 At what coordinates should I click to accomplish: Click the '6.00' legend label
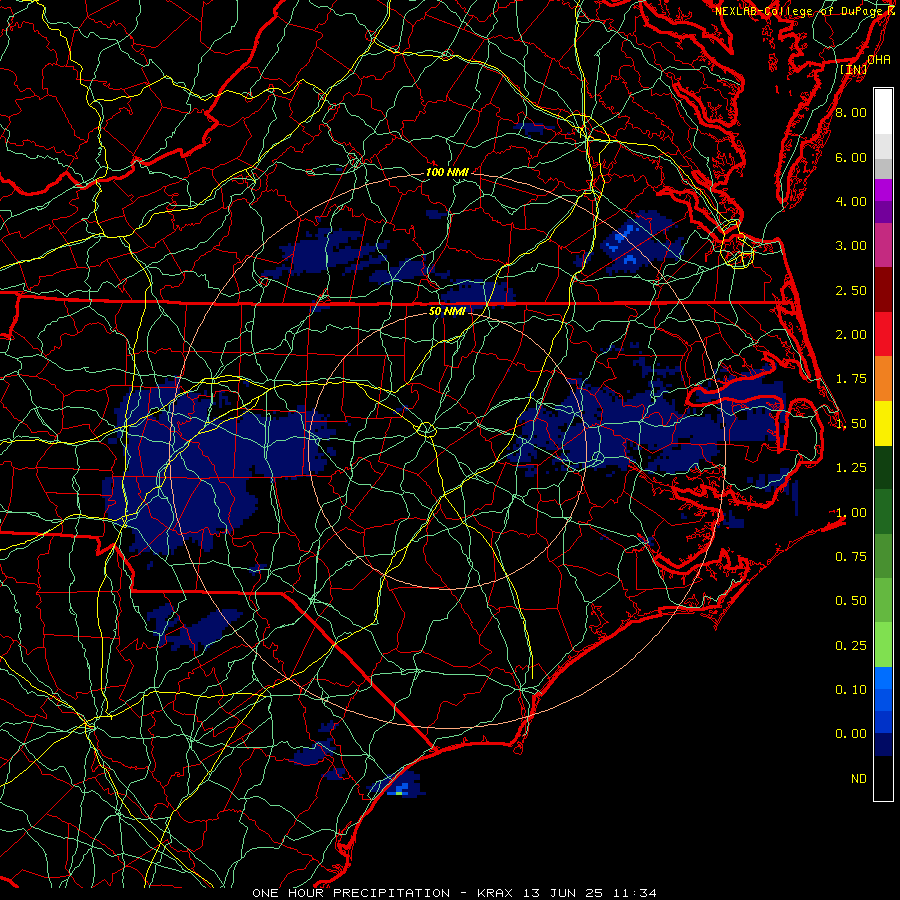[851, 157]
